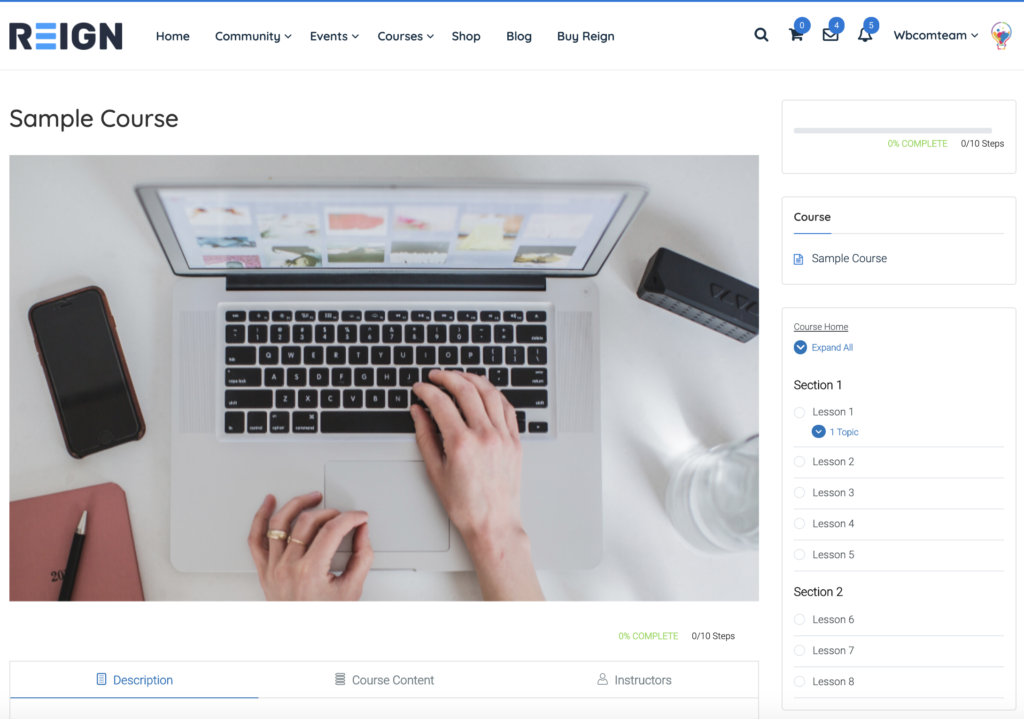Toggle Lesson 4 completion circle
Screen dimensions: 1024x719
pos(799,524)
